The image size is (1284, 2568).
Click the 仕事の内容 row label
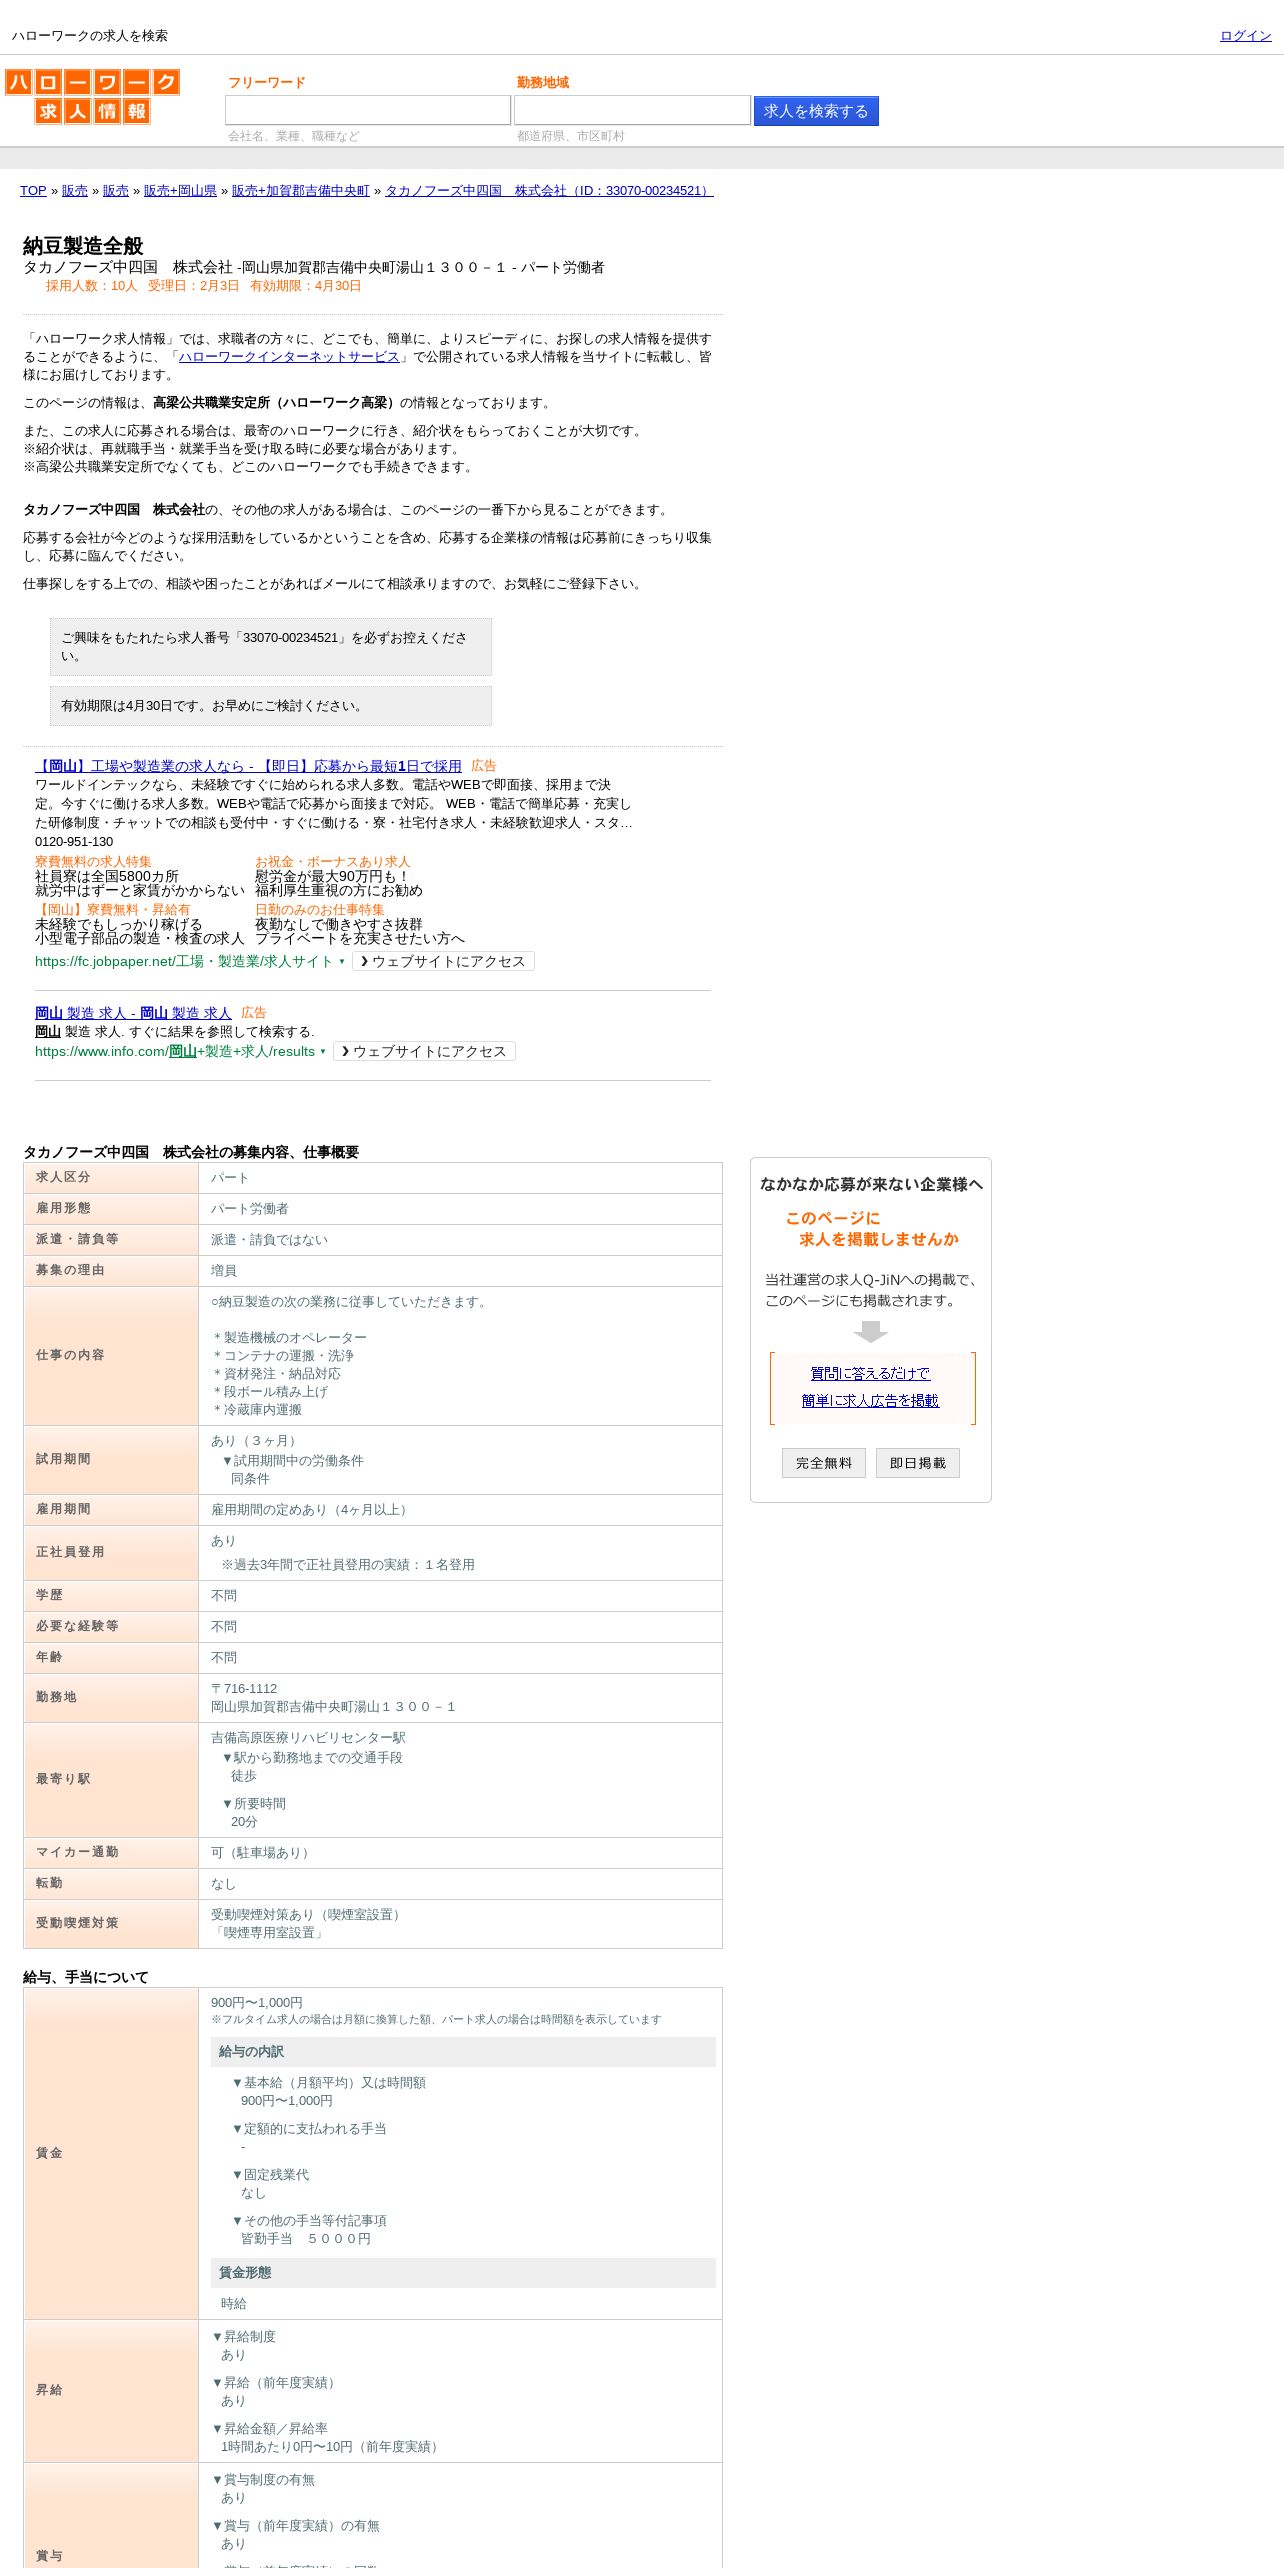tap(70, 1355)
